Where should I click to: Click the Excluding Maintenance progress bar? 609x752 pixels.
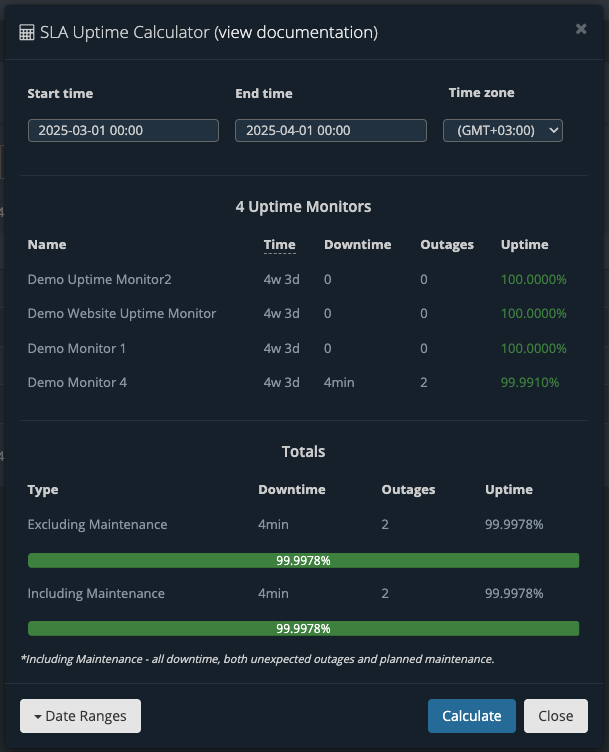click(x=304, y=560)
